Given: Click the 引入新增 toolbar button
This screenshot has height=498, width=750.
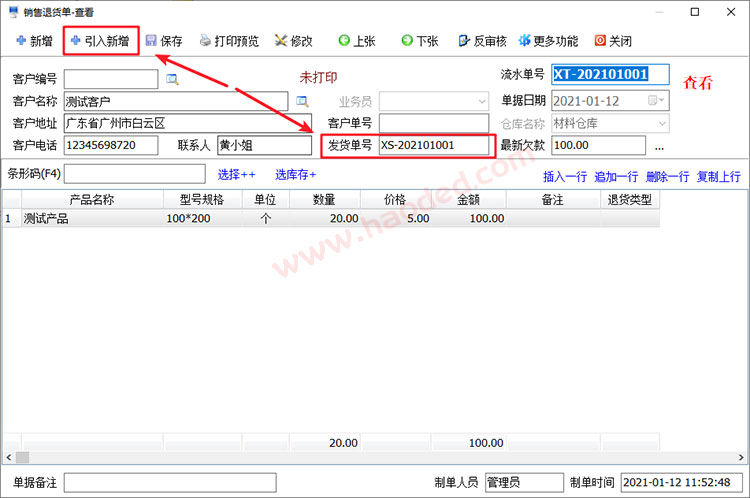Looking at the screenshot, I should click(100, 41).
